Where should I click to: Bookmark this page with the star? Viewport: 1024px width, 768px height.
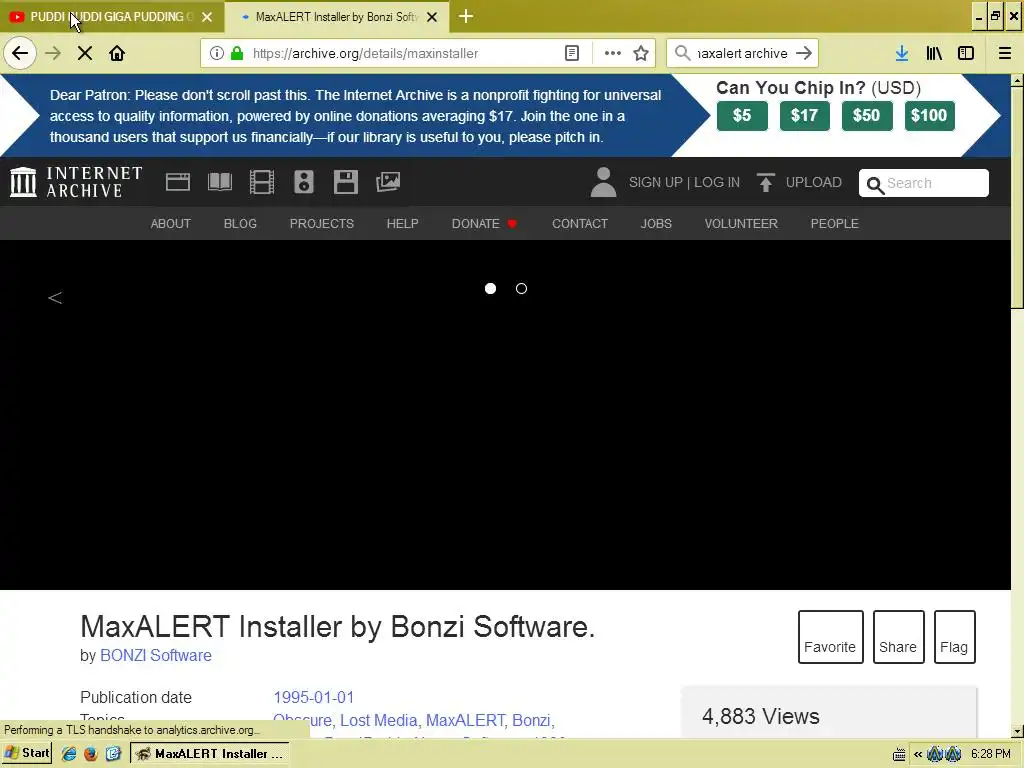point(641,53)
